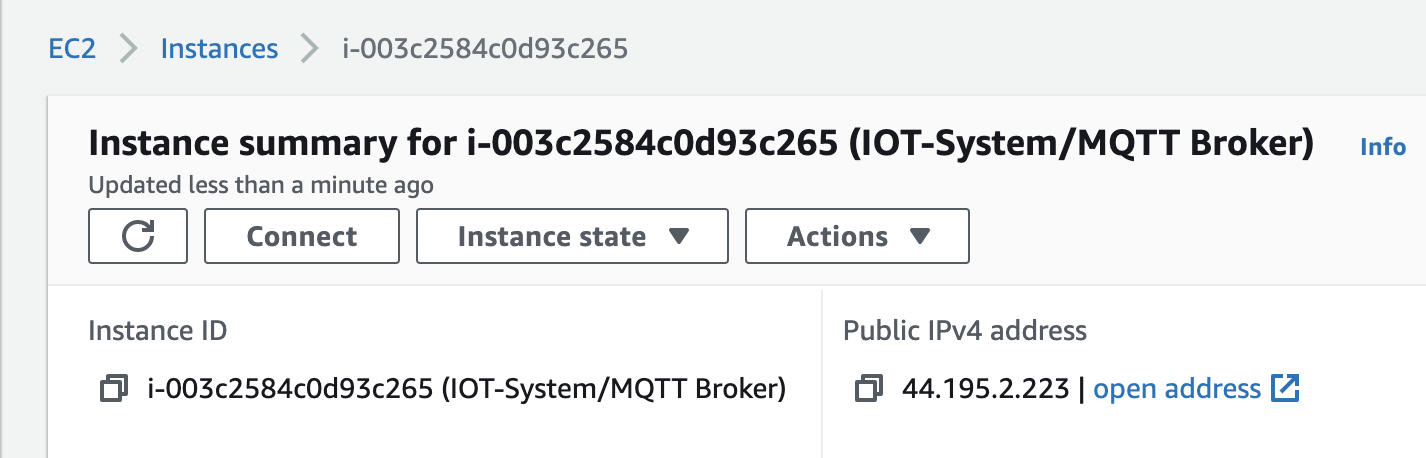The height and width of the screenshot is (458, 1426).
Task: Click the Instance ID field label
Action: point(157,330)
